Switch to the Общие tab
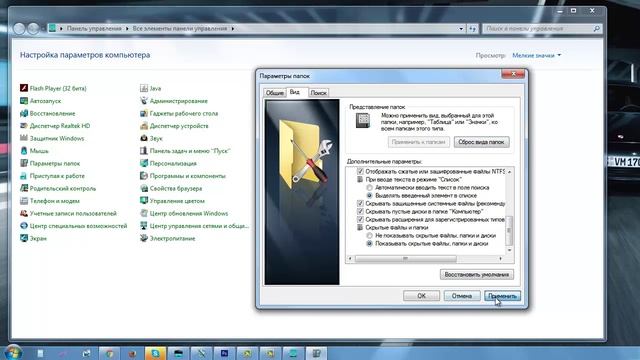The width and height of the screenshot is (640, 360). point(275,93)
